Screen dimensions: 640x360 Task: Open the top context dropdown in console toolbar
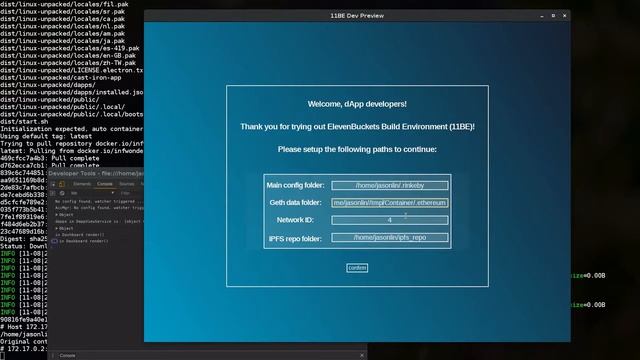92,193
